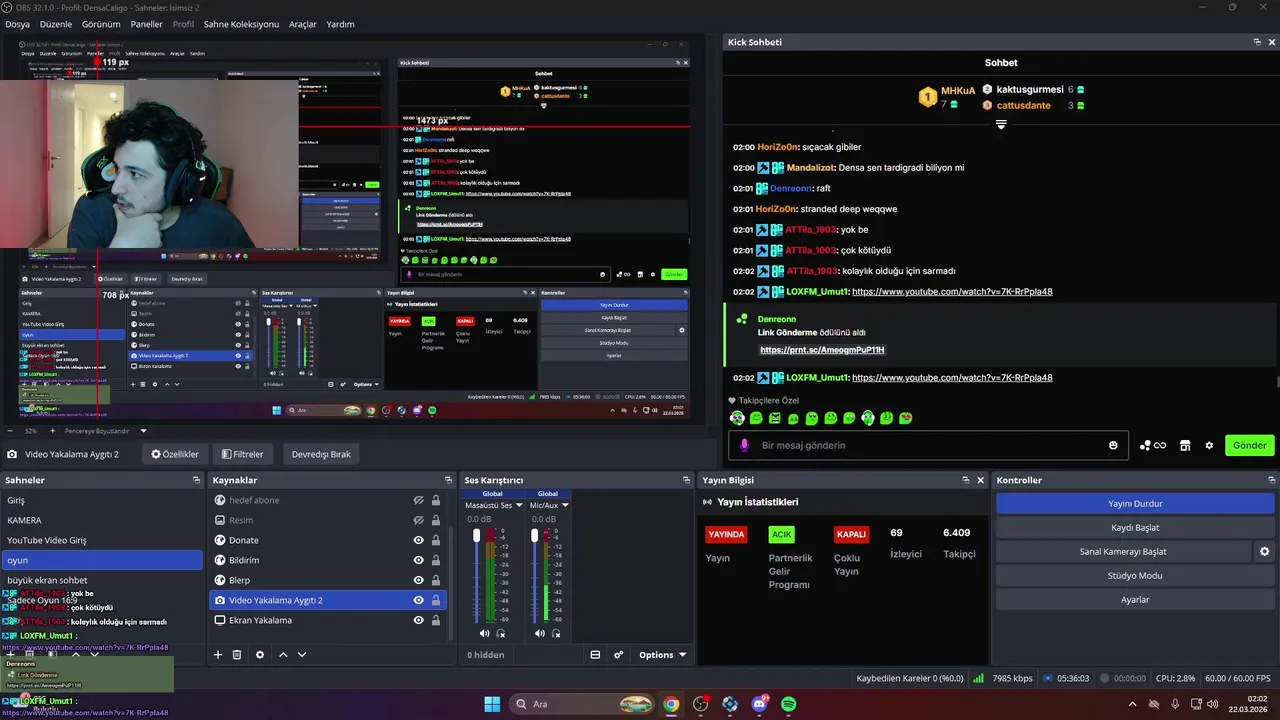1280x720 pixels.
Task: Open the Dosya menu
Action: (x=17, y=24)
